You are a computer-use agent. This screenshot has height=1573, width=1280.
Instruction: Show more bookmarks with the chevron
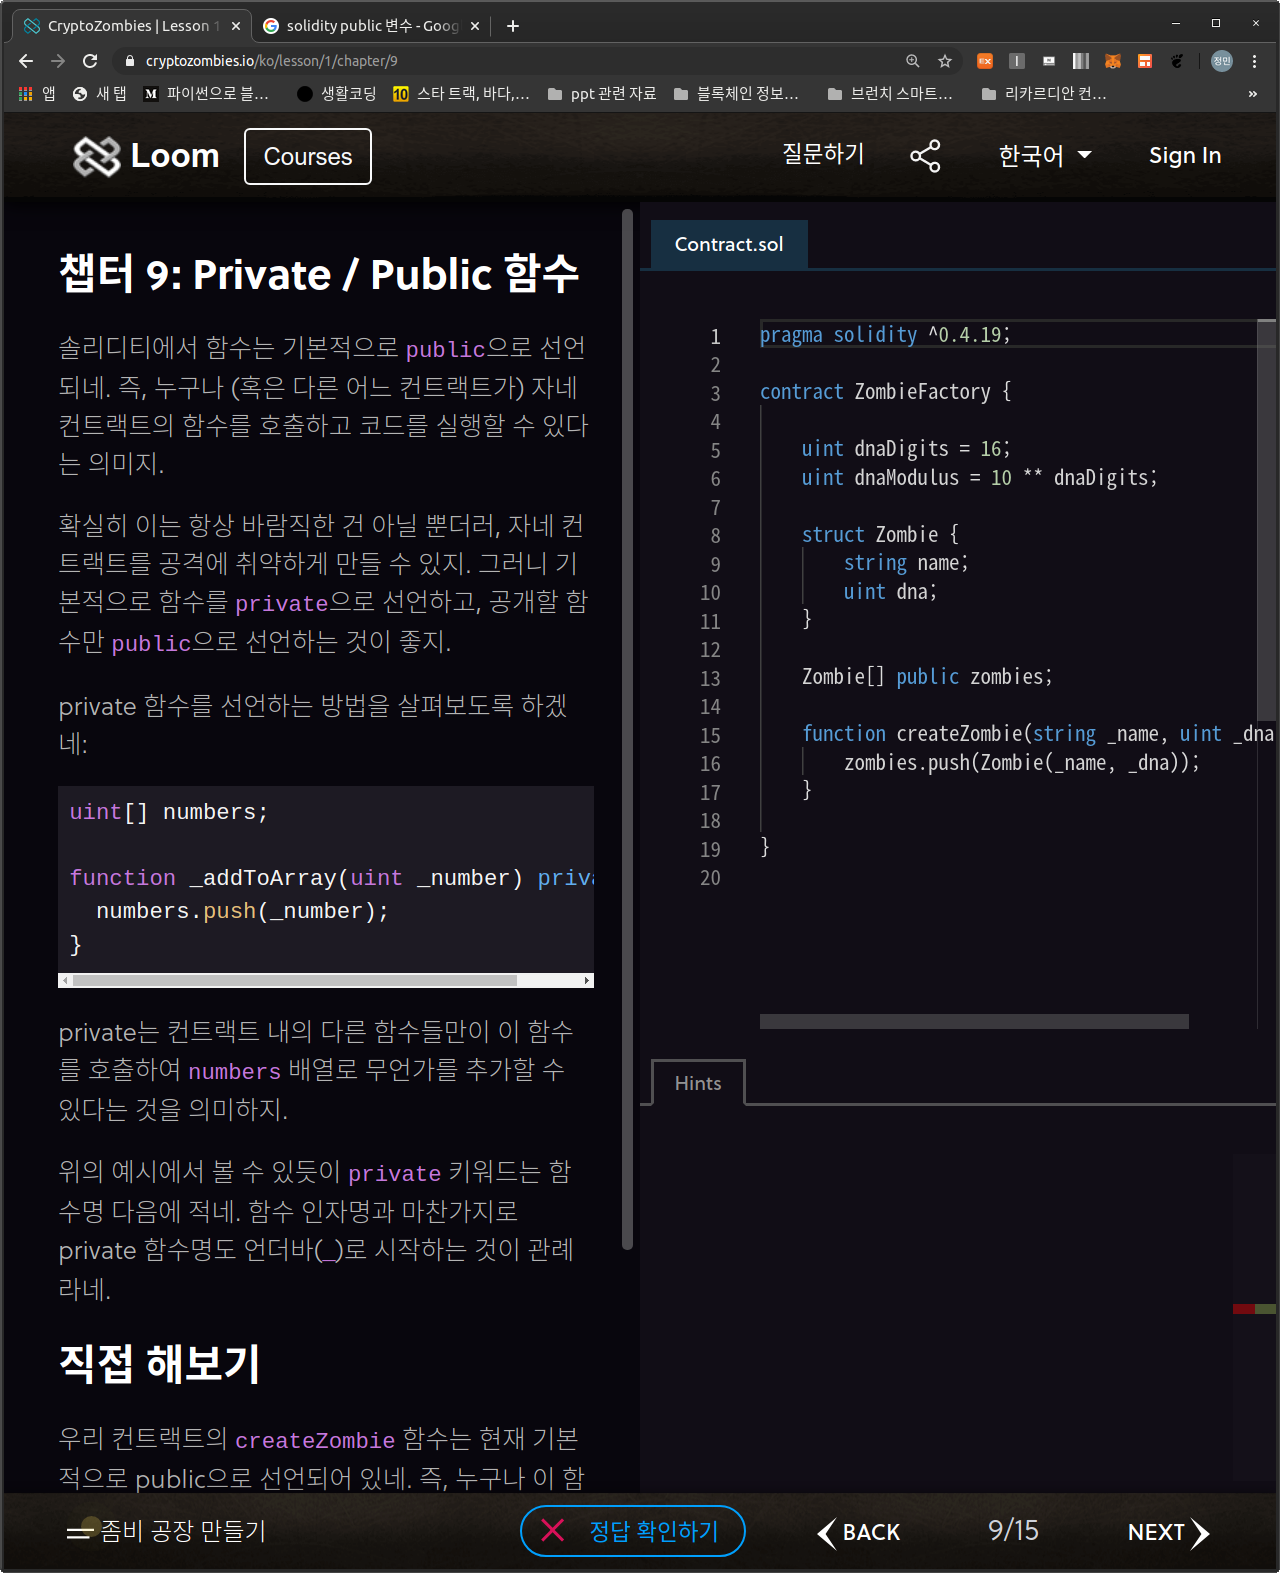click(x=1253, y=94)
